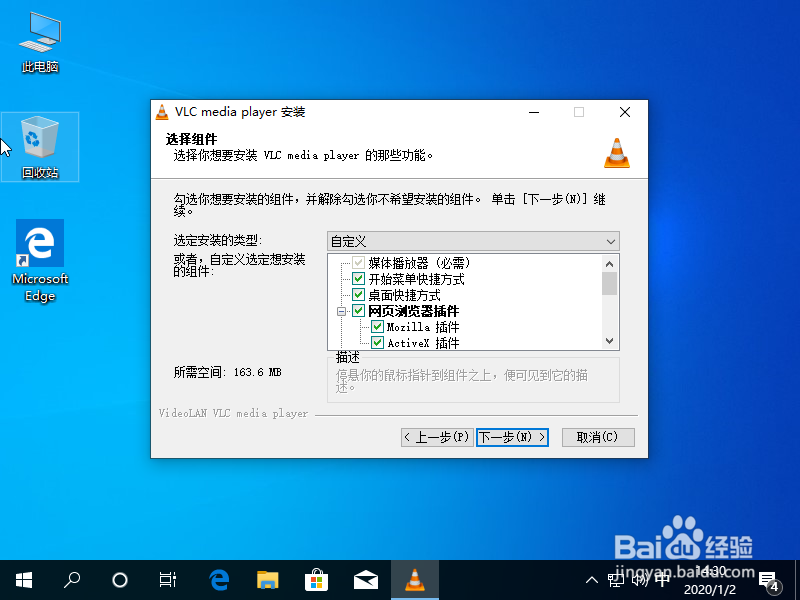Switch the 中 input method indicator

pos(662,580)
